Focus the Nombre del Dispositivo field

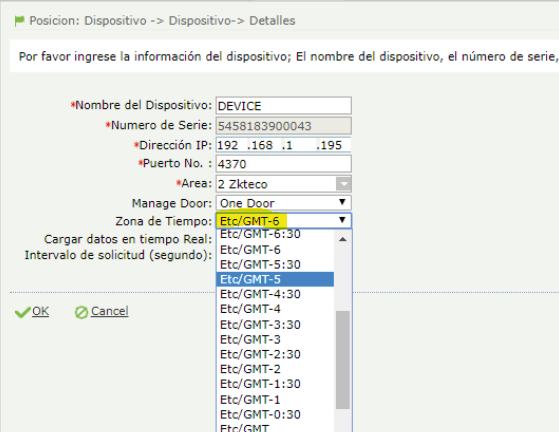point(283,106)
